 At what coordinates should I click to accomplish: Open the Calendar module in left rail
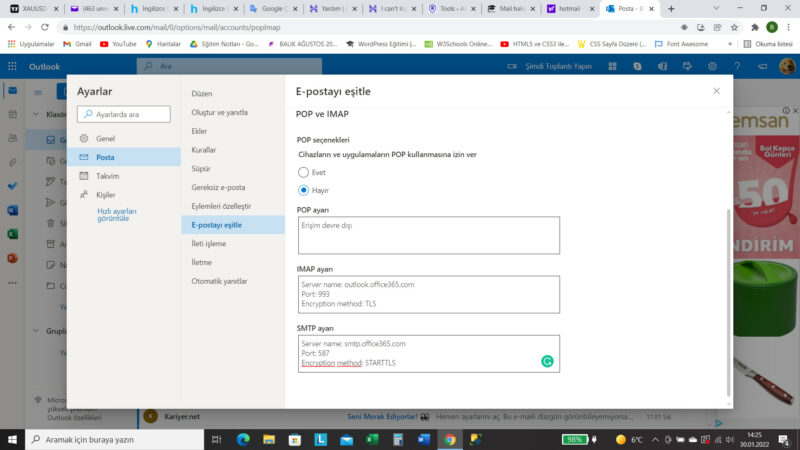tap(13, 114)
